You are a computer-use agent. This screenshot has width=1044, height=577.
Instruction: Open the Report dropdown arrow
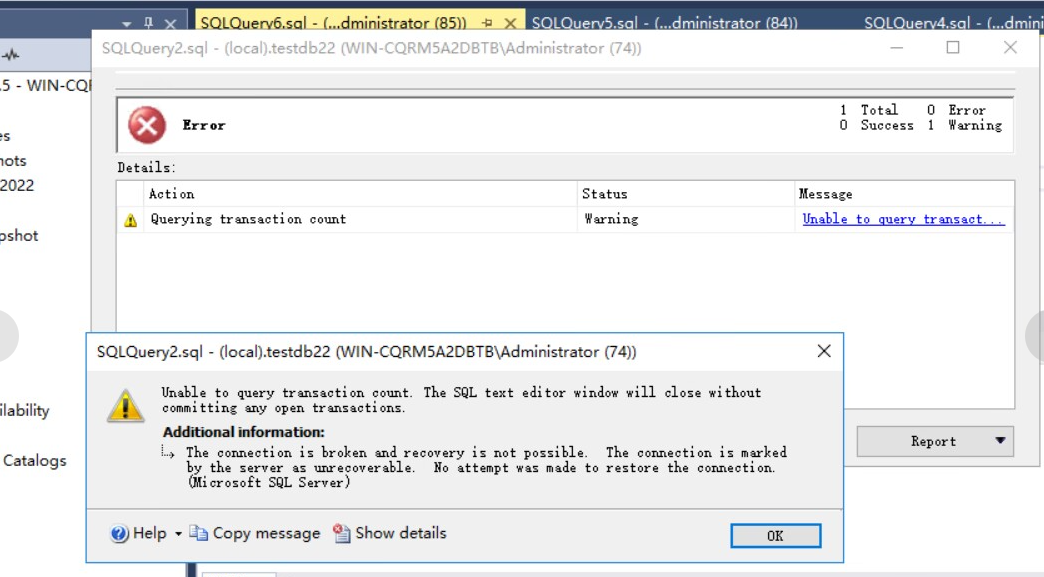pos(1000,441)
